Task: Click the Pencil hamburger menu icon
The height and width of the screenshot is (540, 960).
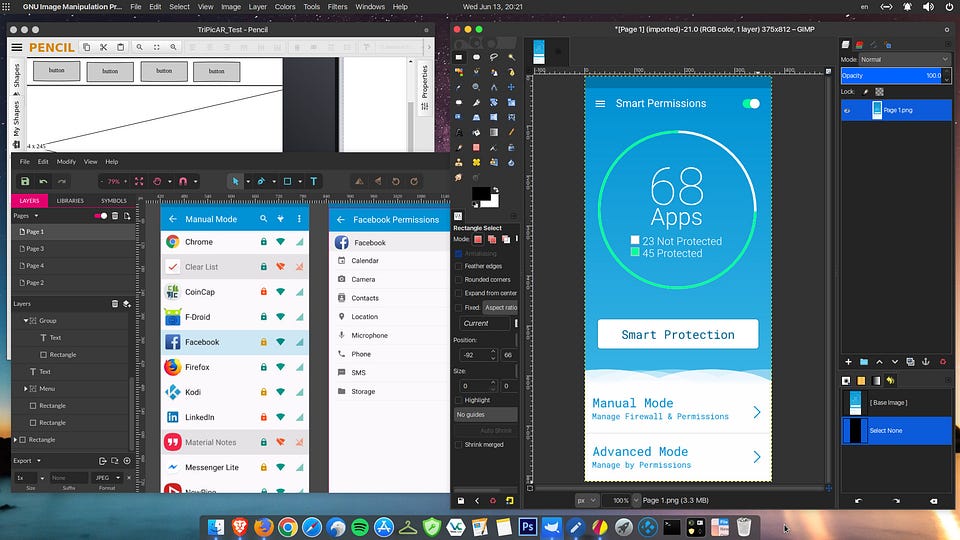Action: [x=17, y=47]
